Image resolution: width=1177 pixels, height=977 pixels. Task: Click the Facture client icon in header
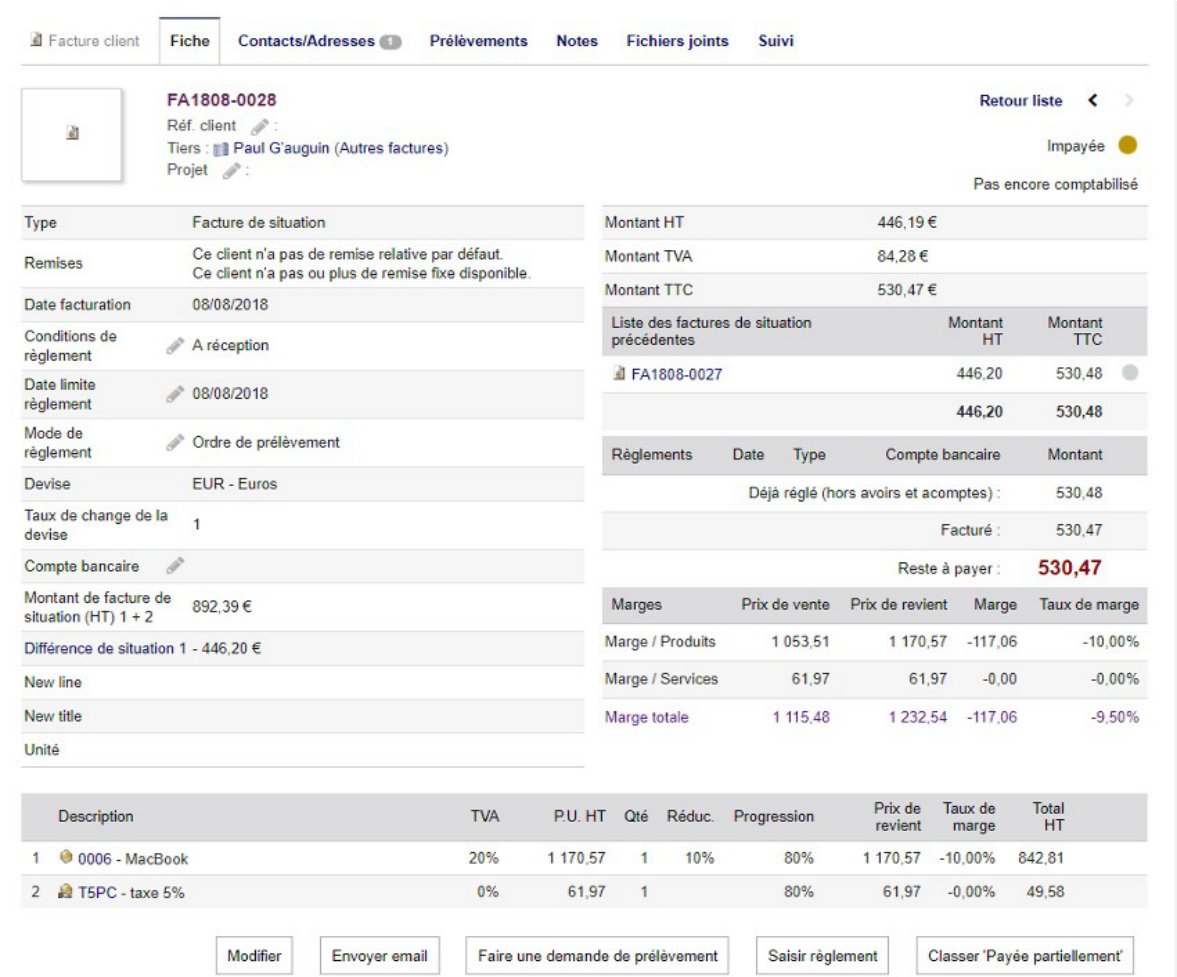(x=36, y=40)
